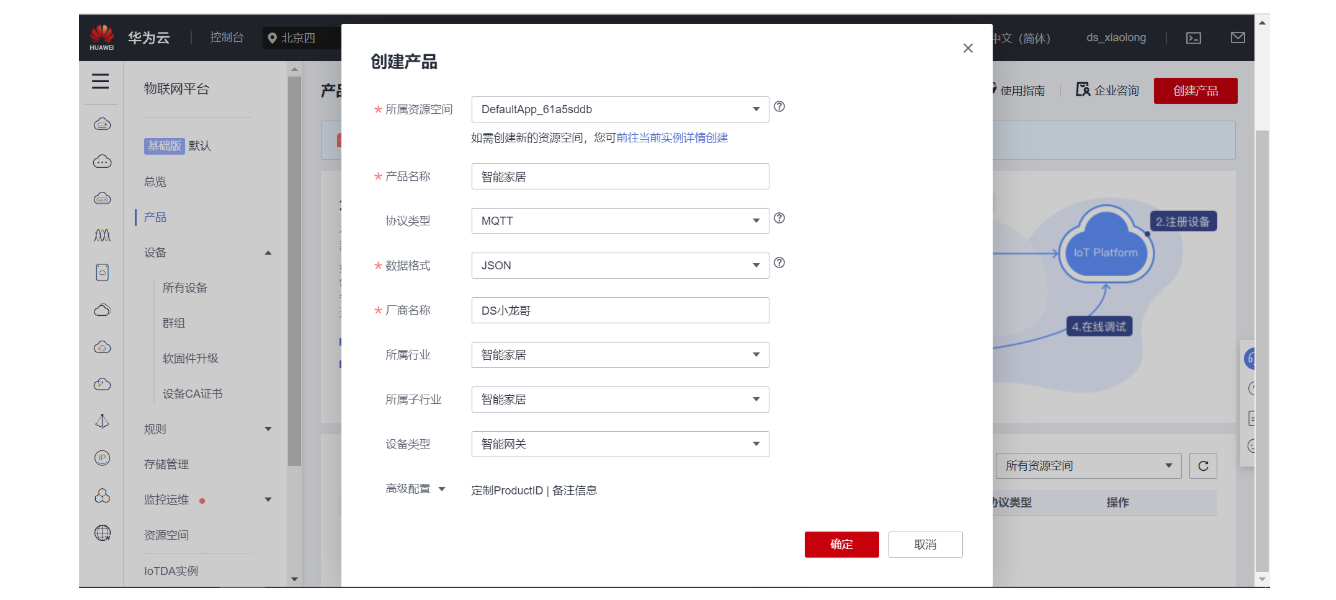Open the hamburger menu in the sidebar
Screen dimensions: 1336x600
(101, 82)
